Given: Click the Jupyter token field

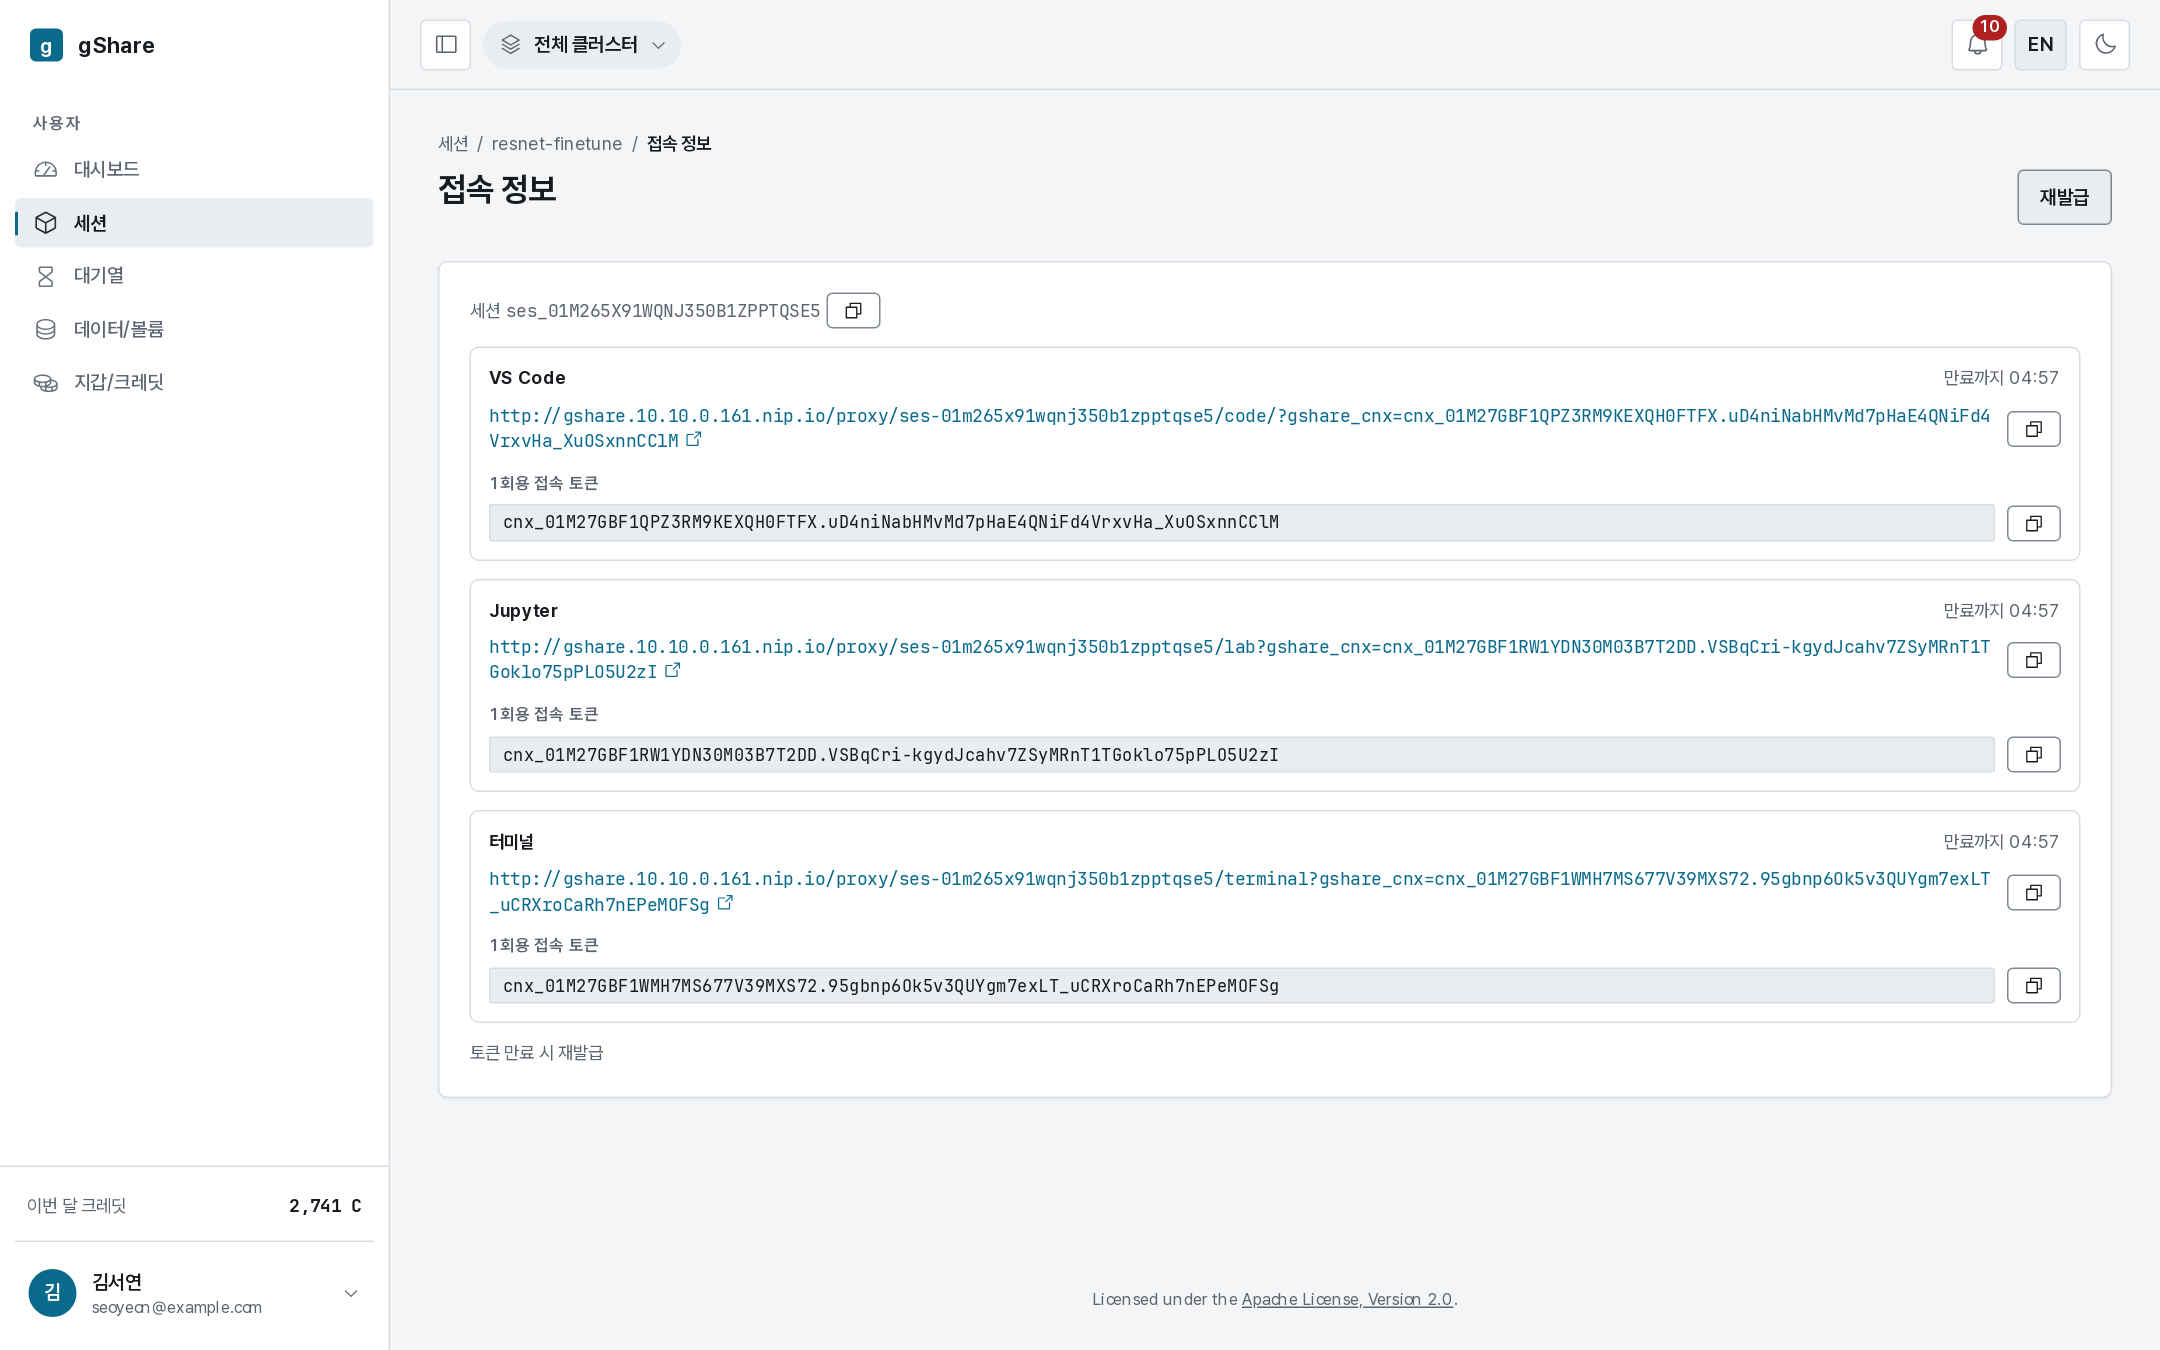Looking at the screenshot, I should click(1241, 755).
